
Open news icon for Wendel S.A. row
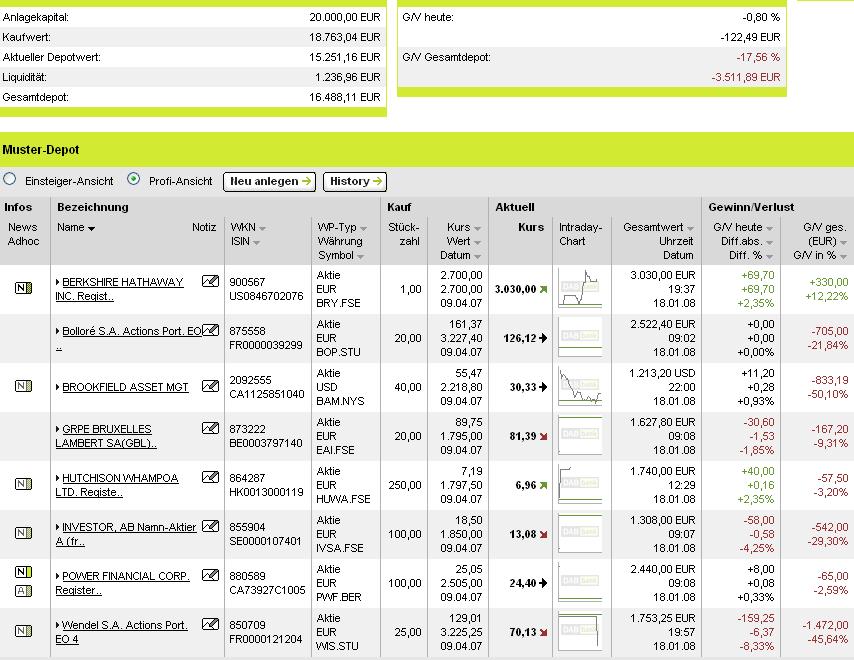point(23,631)
